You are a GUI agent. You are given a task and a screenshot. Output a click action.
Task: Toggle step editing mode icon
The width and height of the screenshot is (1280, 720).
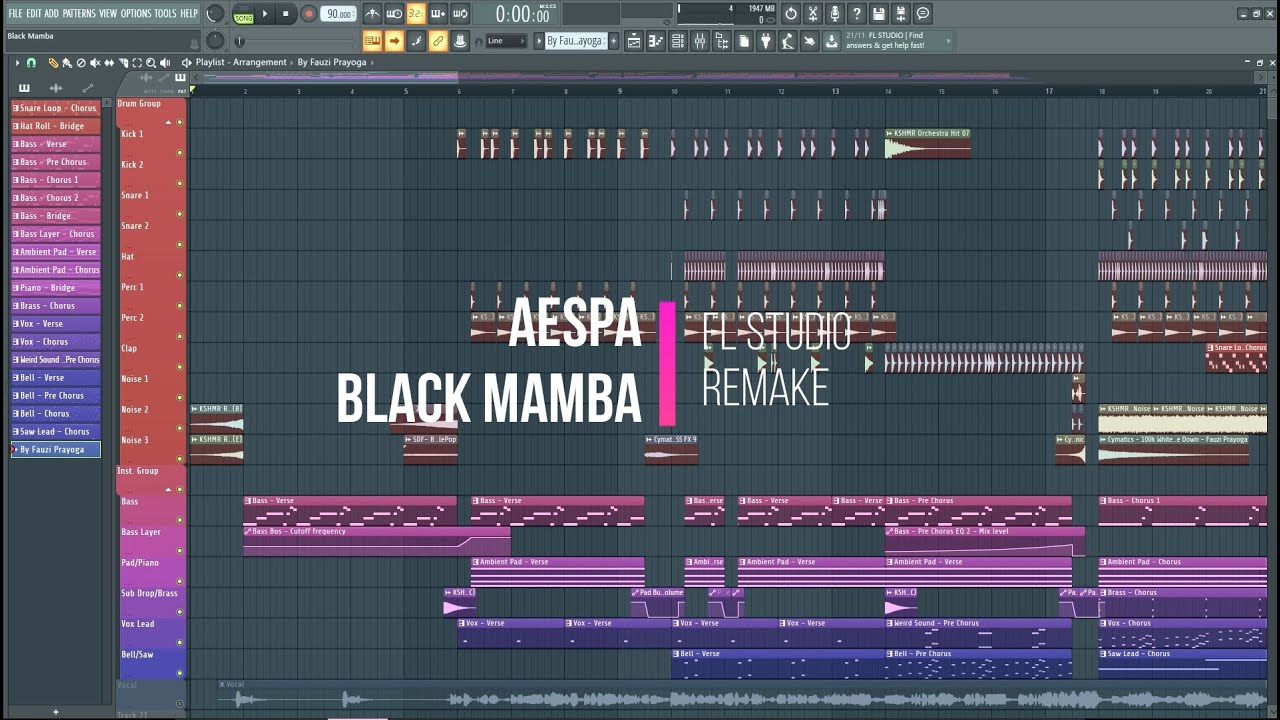pos(416,41)
